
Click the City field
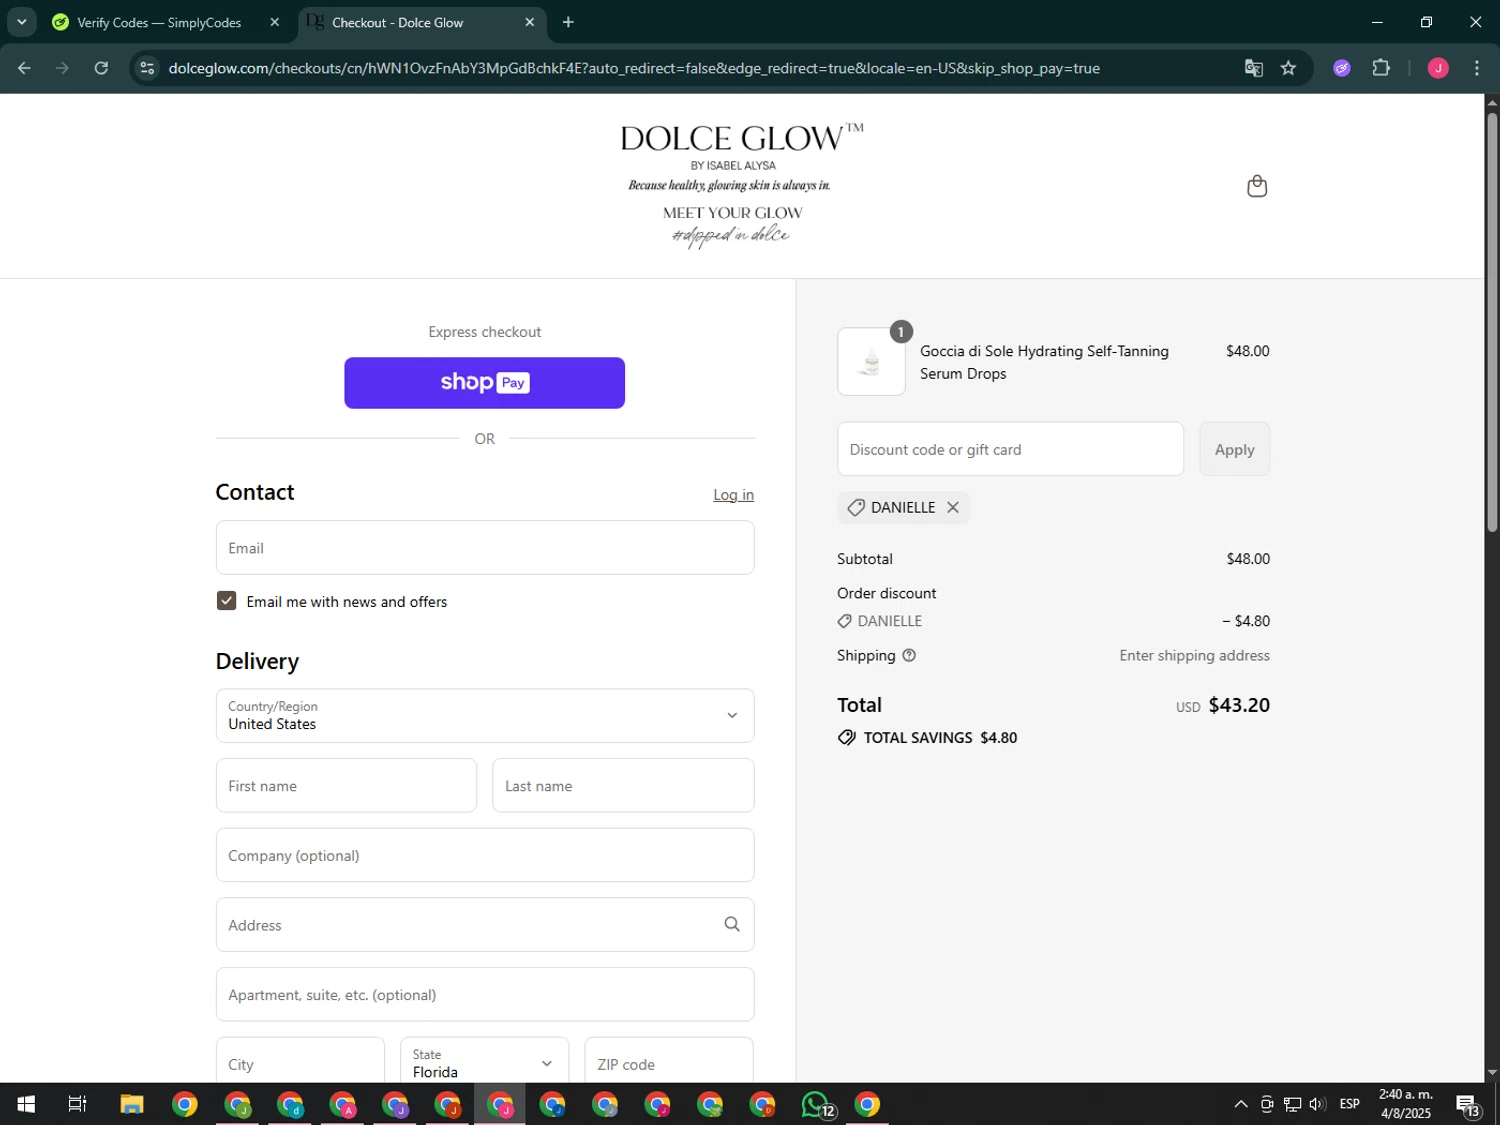[300, 1062]
